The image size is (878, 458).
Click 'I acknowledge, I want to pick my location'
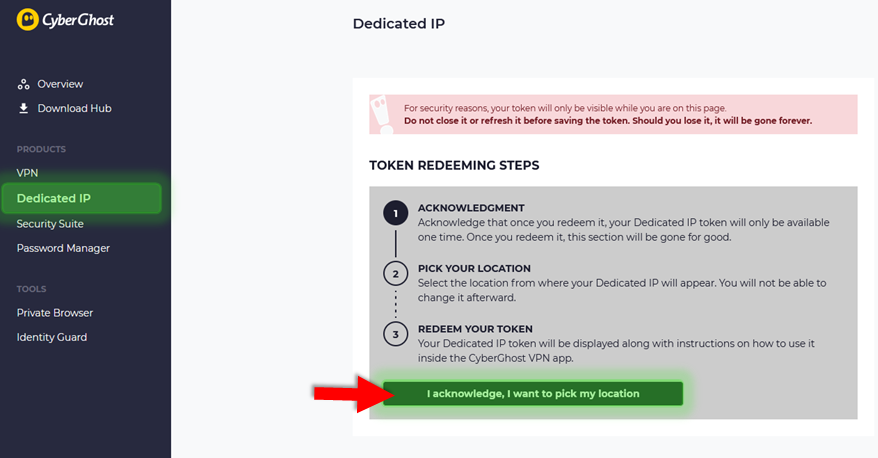(x=533, y=394)
